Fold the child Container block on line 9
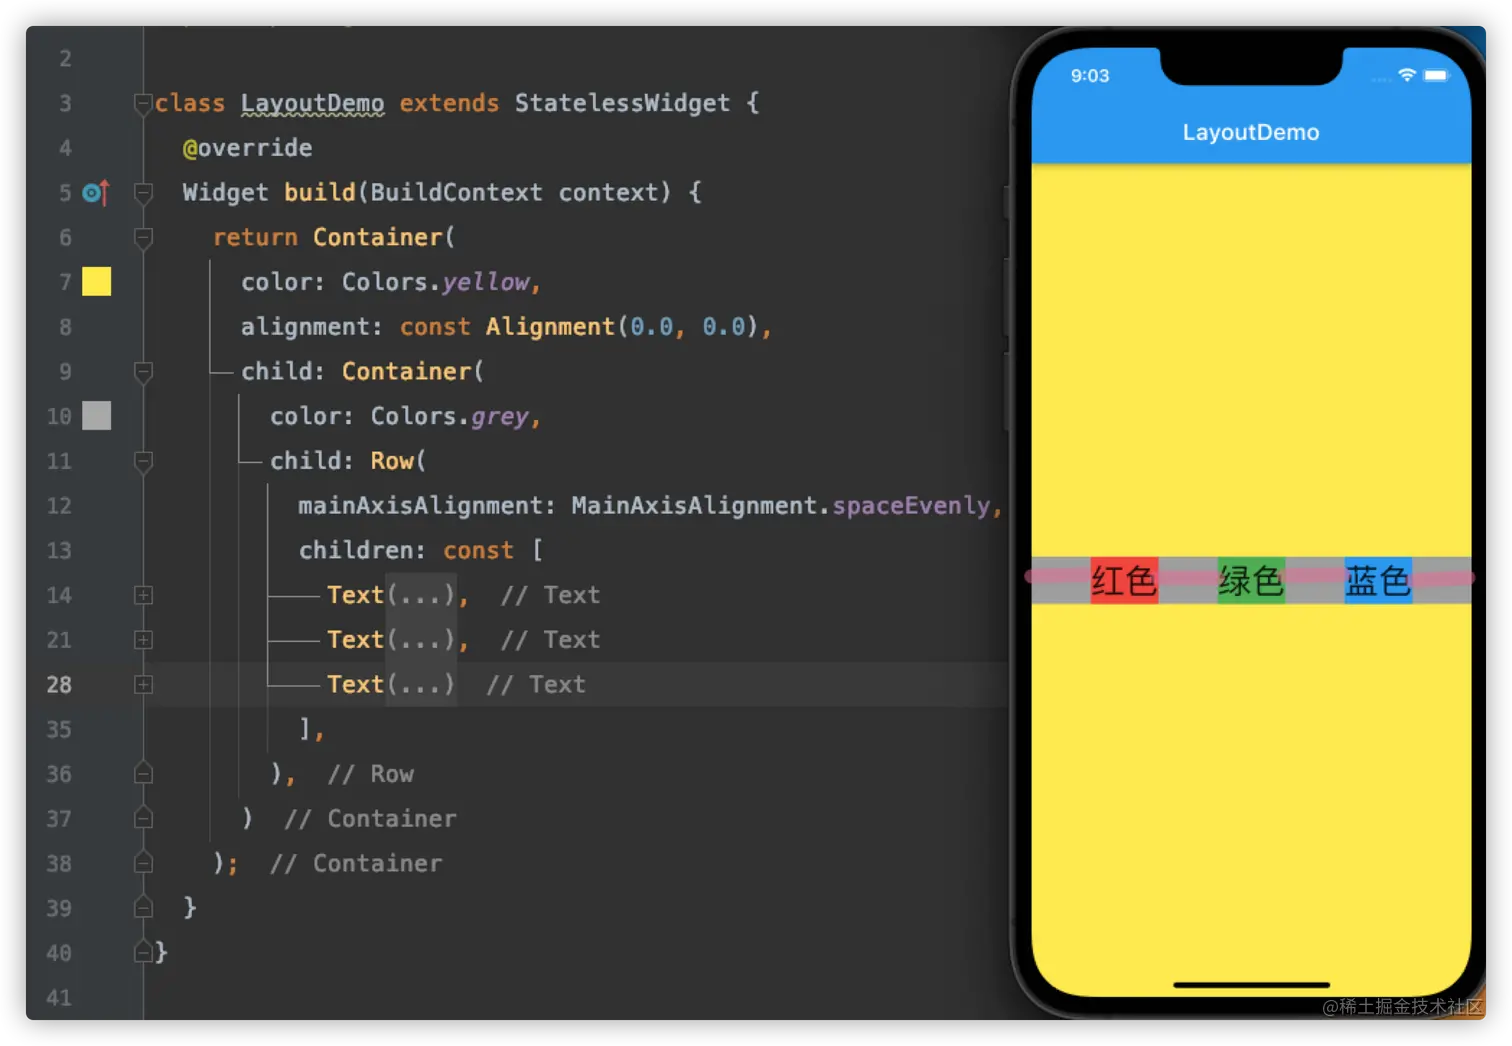Viewport: 1512px width, 1046px height. click(x=143, y=372)
